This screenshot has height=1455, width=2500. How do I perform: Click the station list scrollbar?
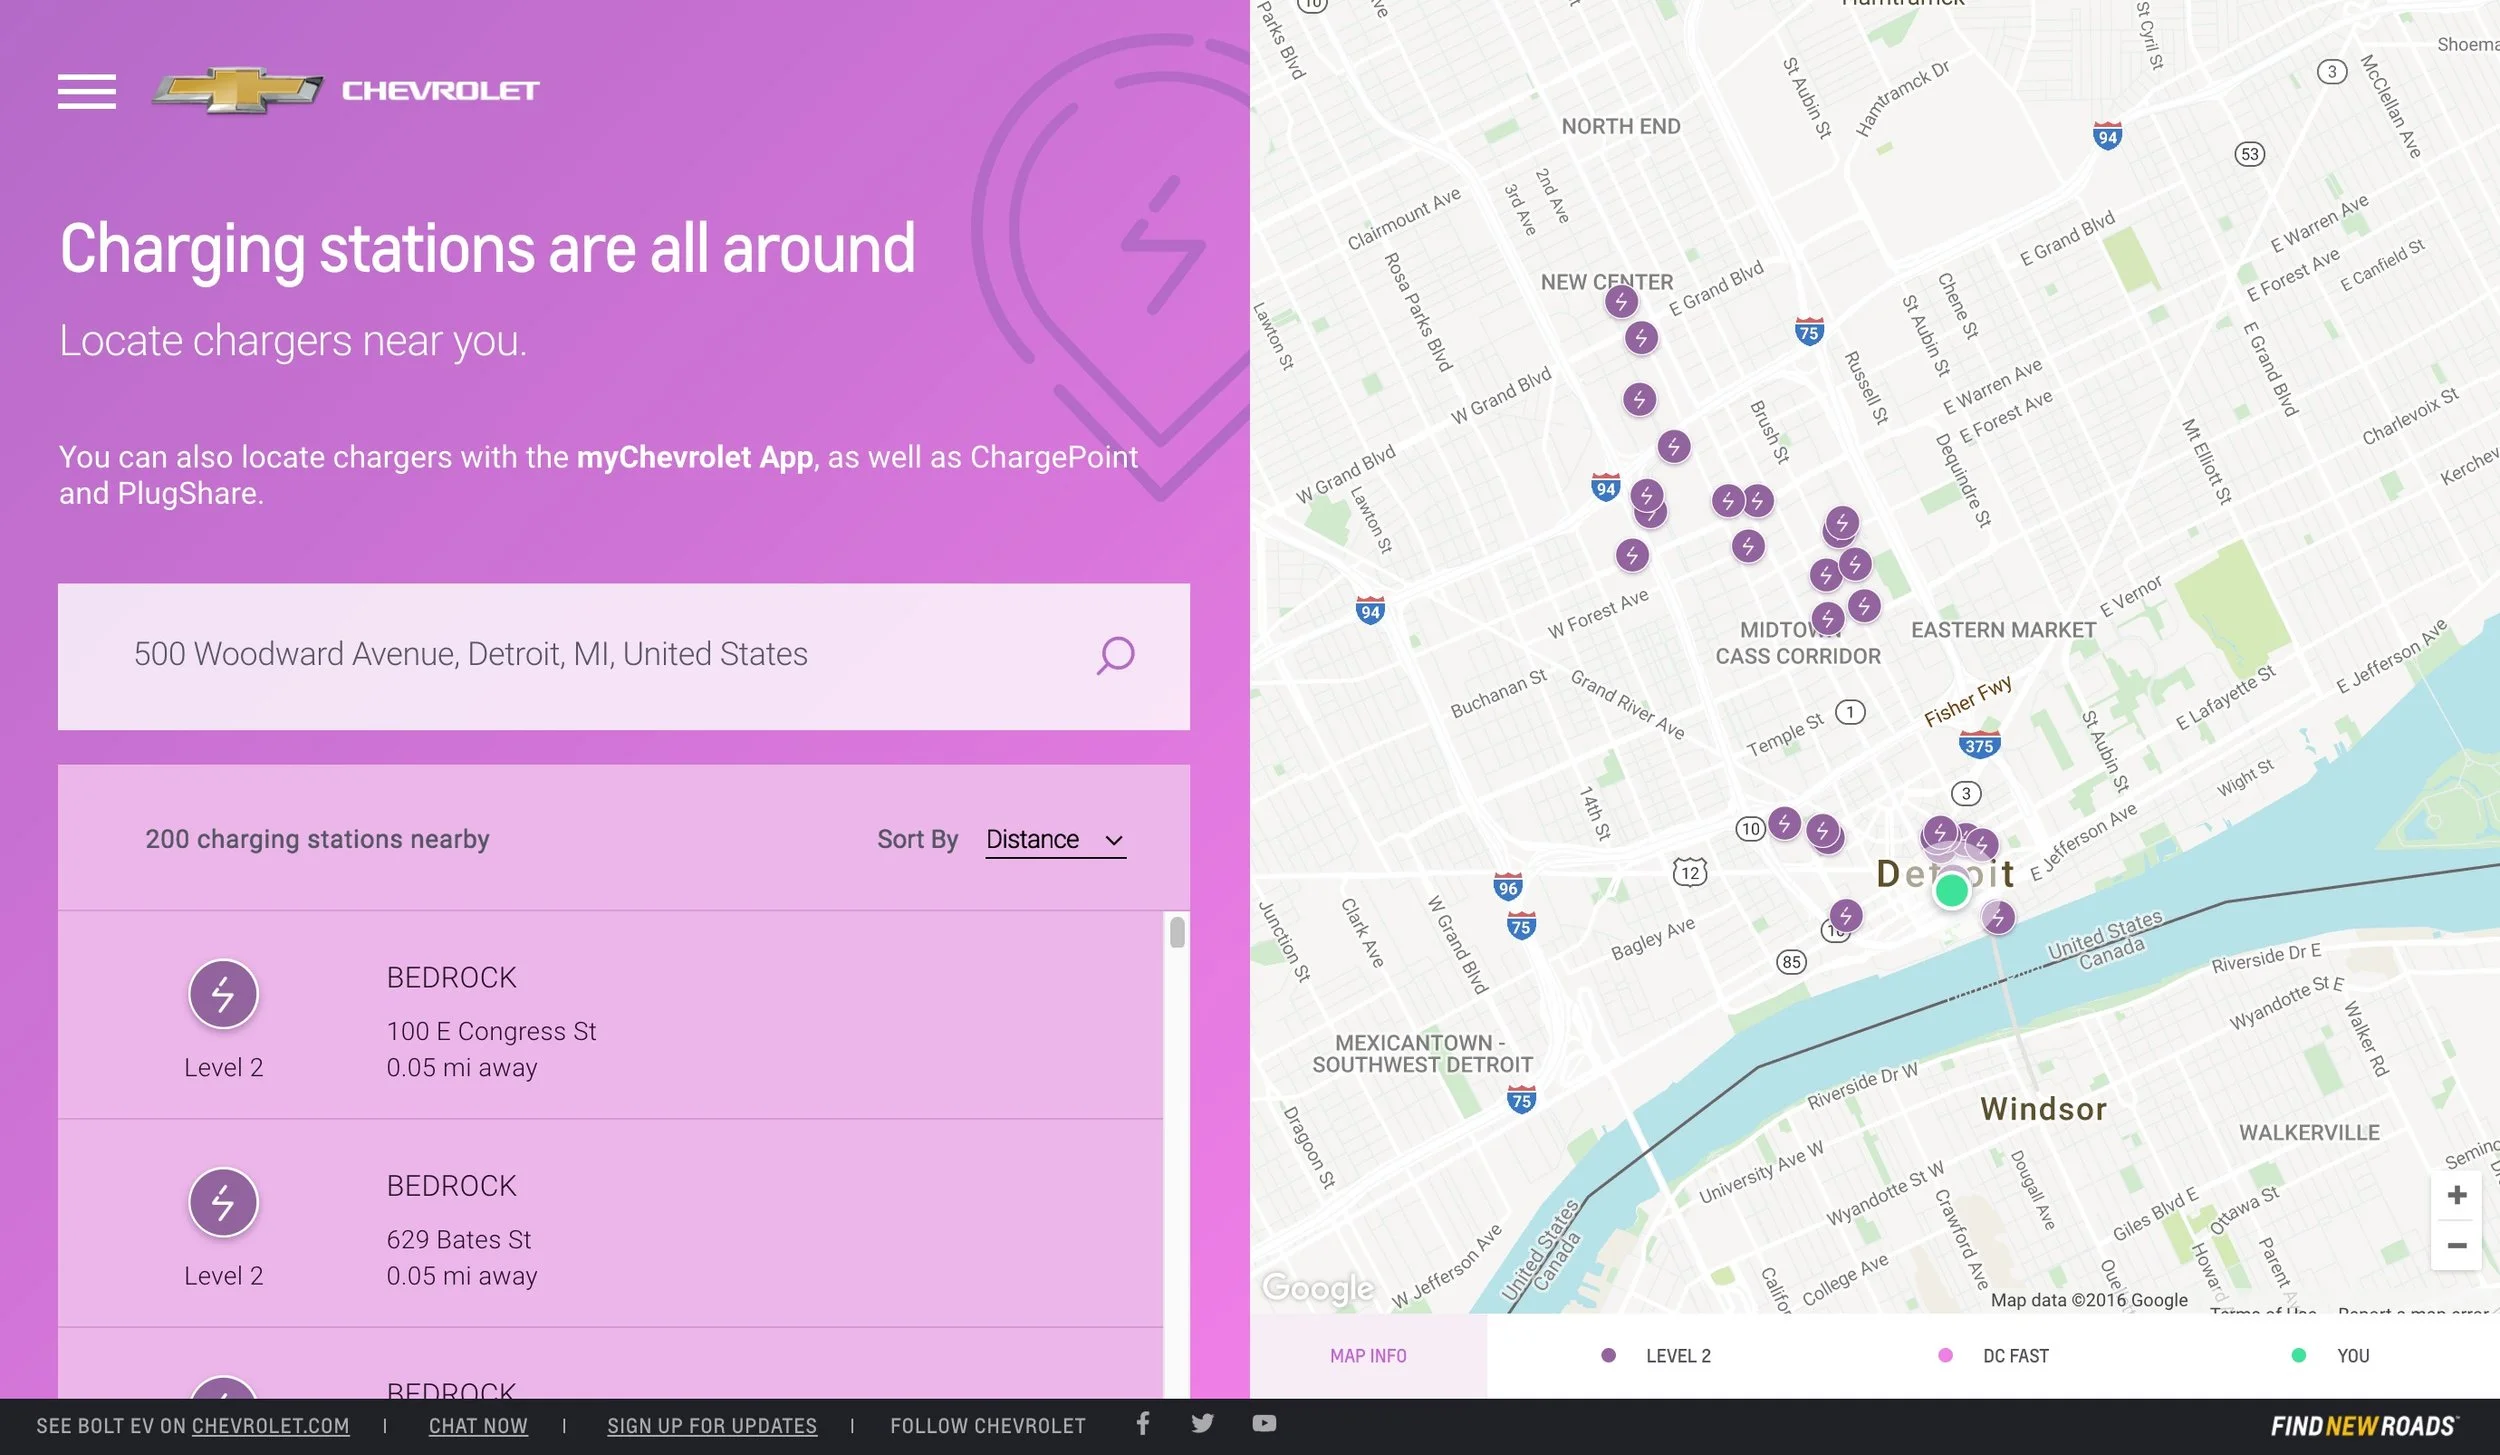point(1177,932)
